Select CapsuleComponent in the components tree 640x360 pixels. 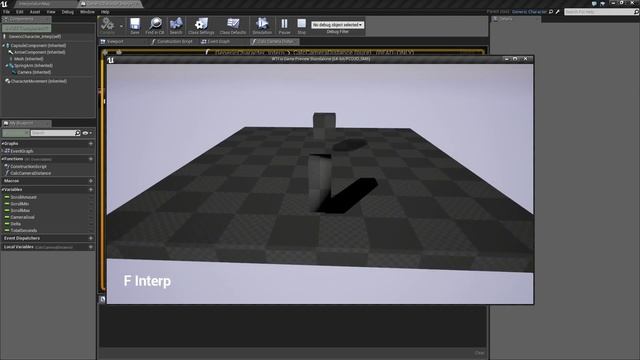pos(38,46)
